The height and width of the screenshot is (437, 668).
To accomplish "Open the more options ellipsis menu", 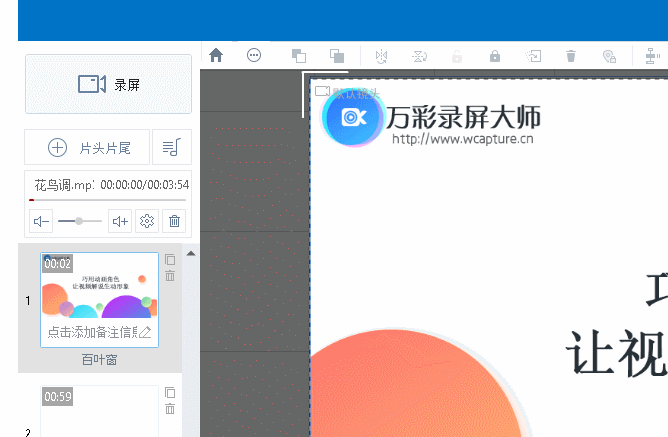I will pyautogui.click(x=254, y=56).
